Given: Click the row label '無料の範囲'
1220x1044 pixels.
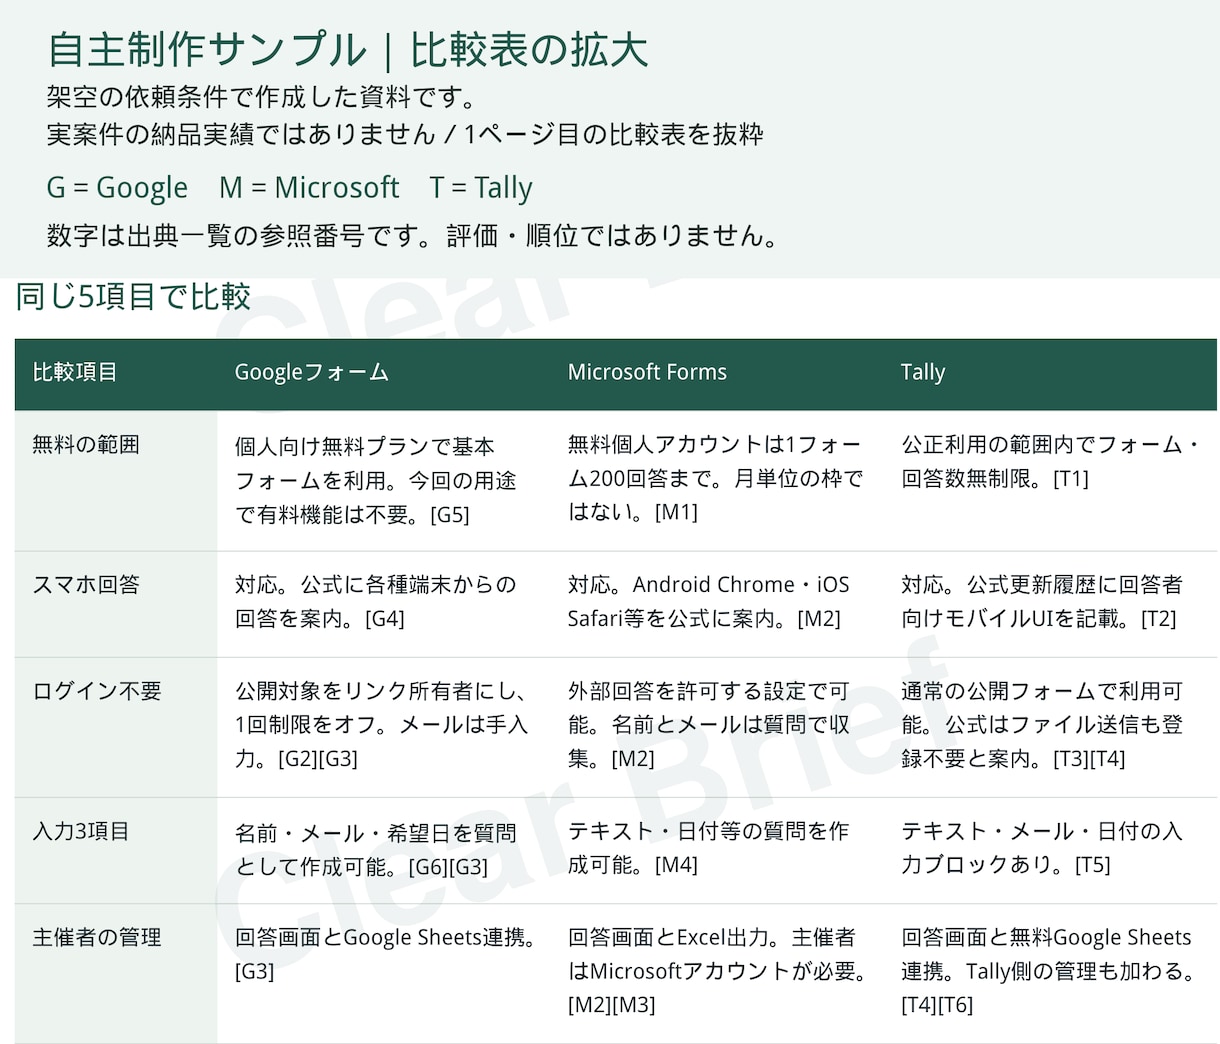Looking at the screenshot, I should point(86,445).
